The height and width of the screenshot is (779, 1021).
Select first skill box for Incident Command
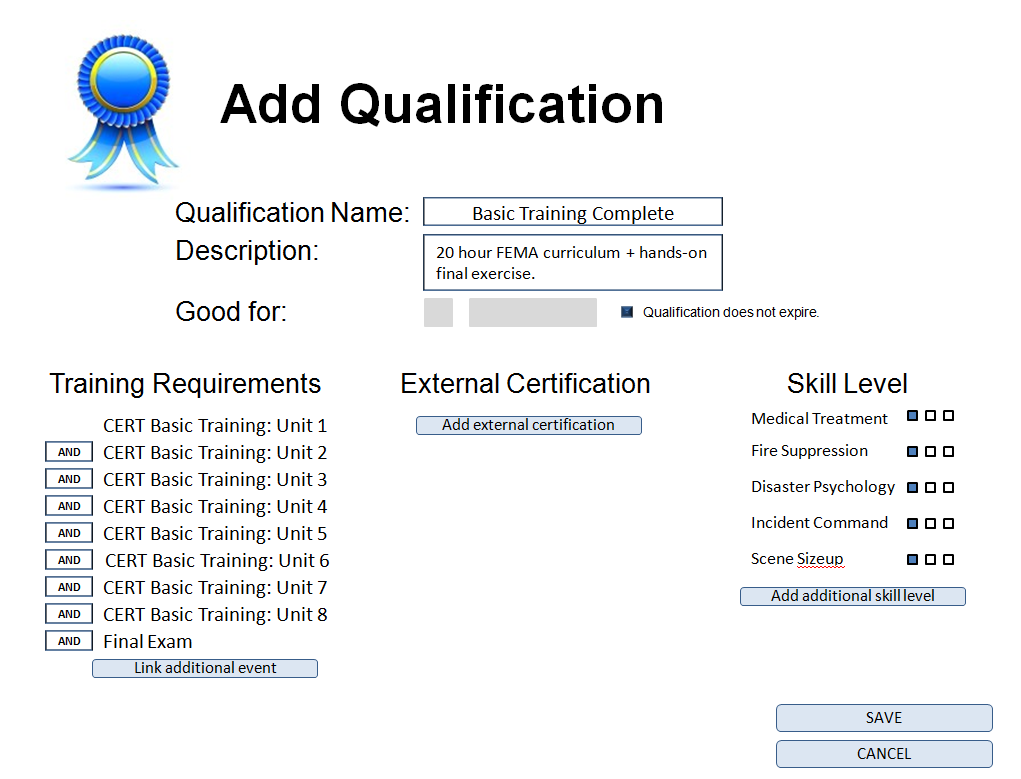(x=913, y=523)
